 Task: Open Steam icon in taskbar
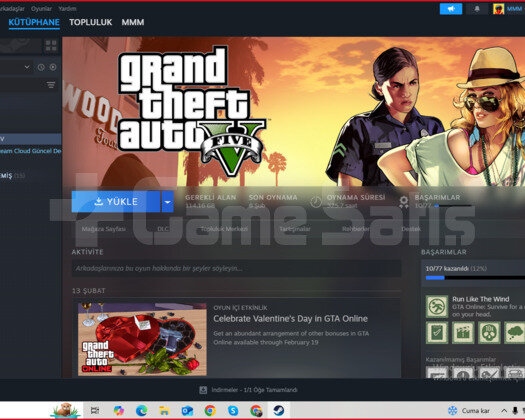tap(279, 410)
